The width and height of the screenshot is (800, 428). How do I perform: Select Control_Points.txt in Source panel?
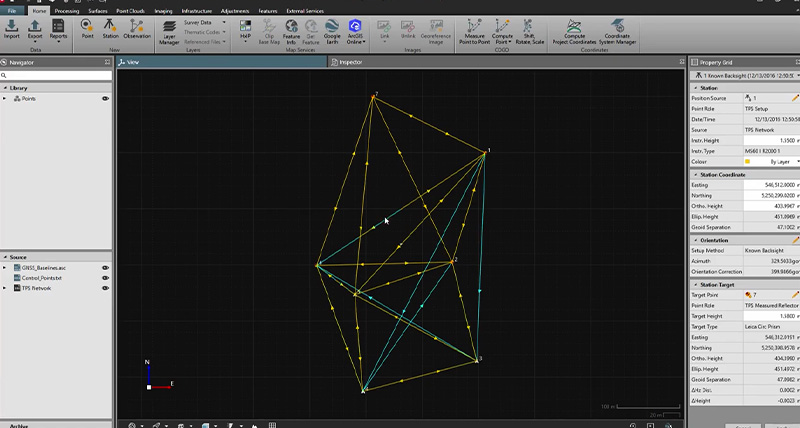click(x=41, y=278)
